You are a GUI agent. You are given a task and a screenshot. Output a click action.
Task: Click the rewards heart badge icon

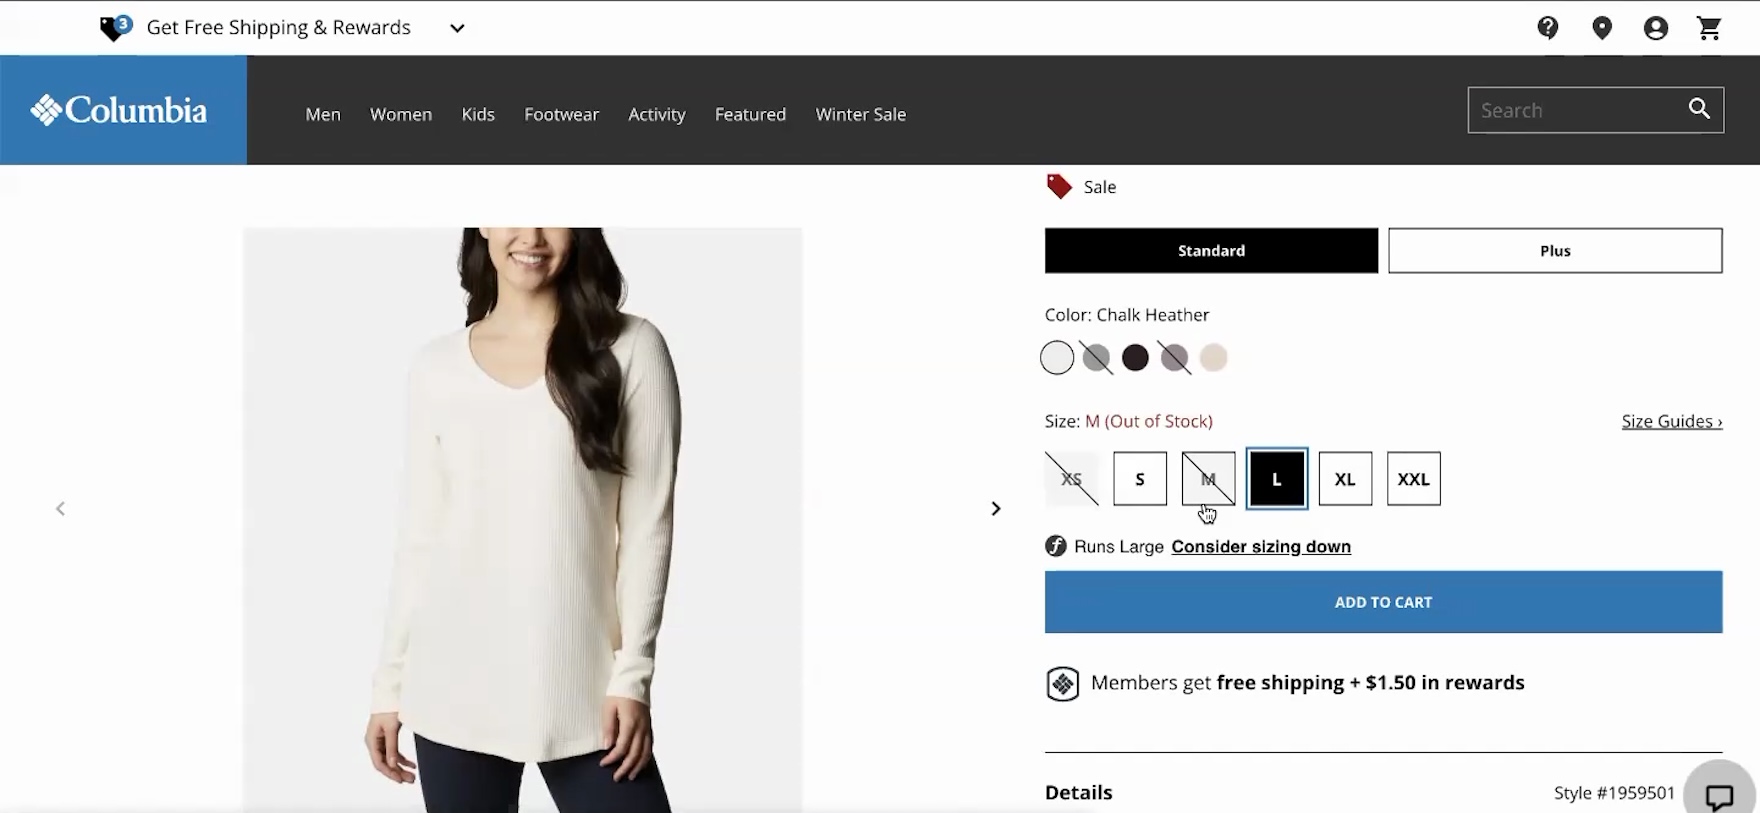pos(115,28)
